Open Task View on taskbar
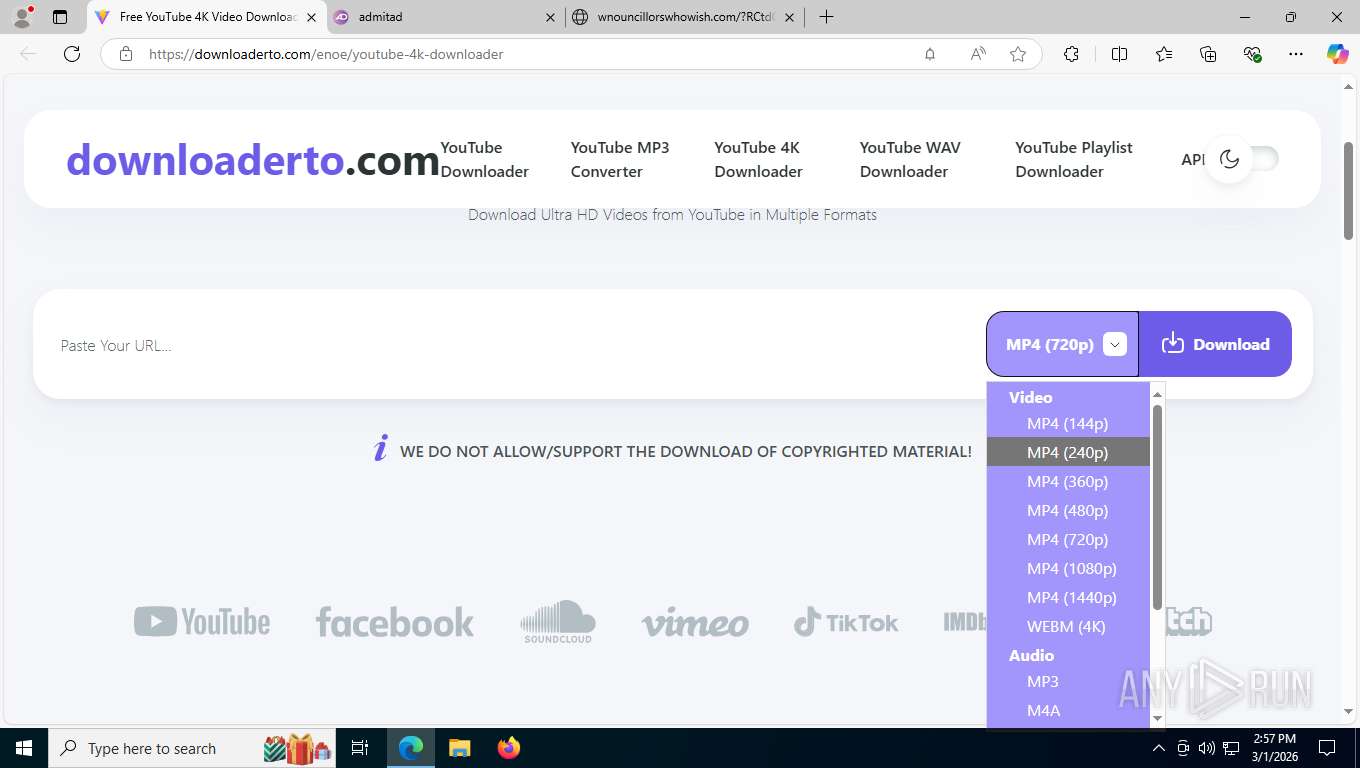1360x768 pixels. tap(360, 748)
